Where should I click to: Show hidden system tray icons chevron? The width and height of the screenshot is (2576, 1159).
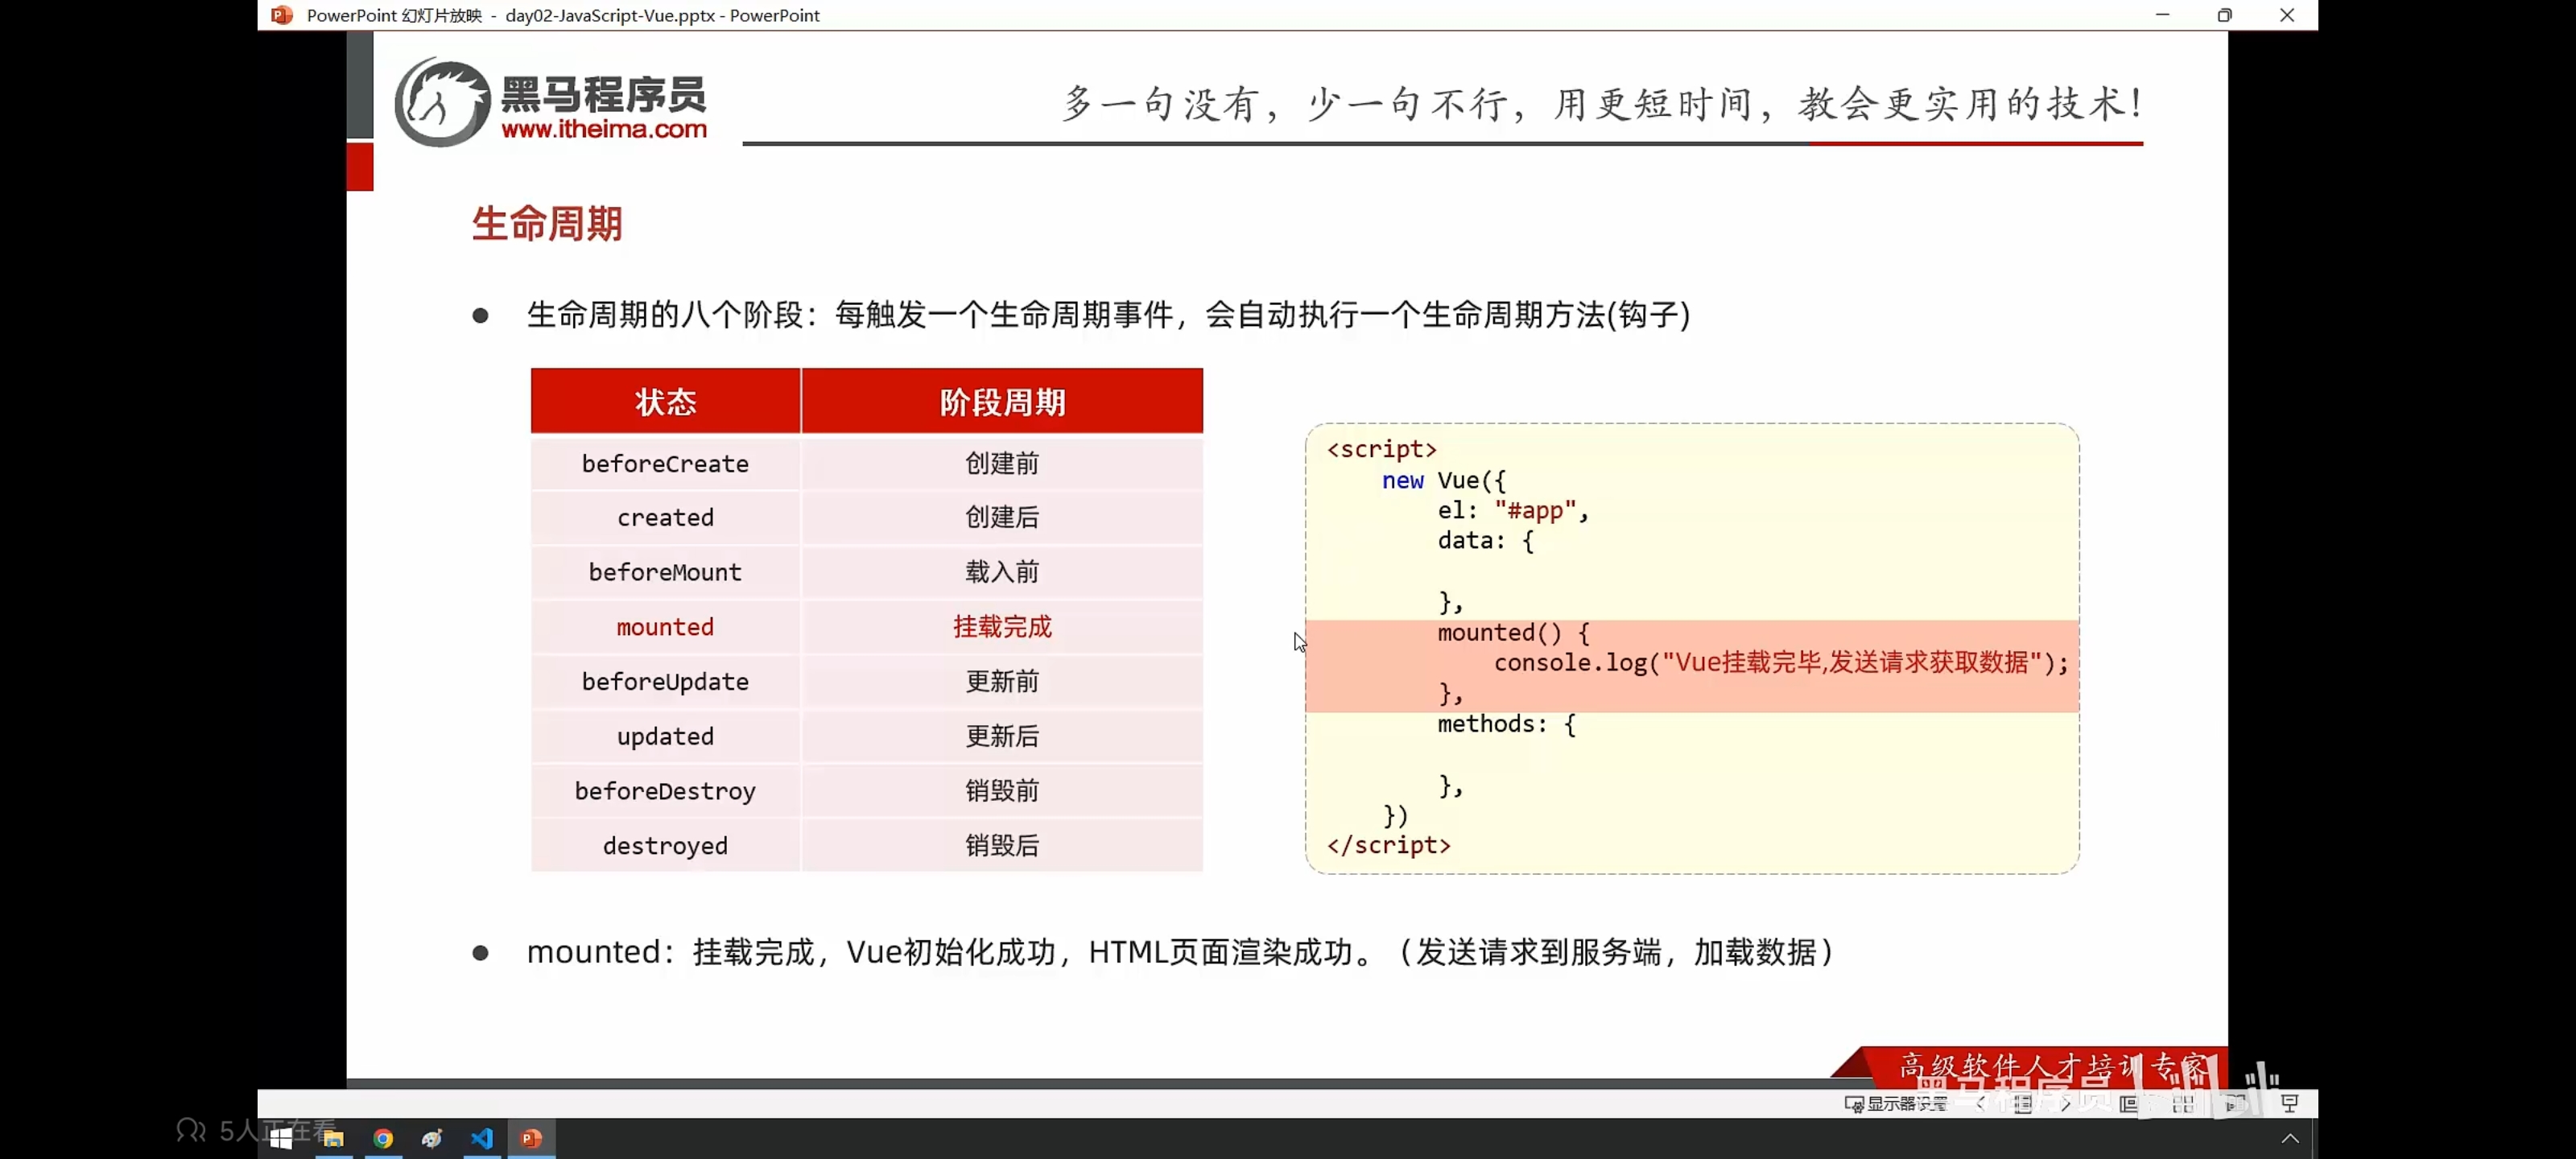click(x=2290, y=1138)
